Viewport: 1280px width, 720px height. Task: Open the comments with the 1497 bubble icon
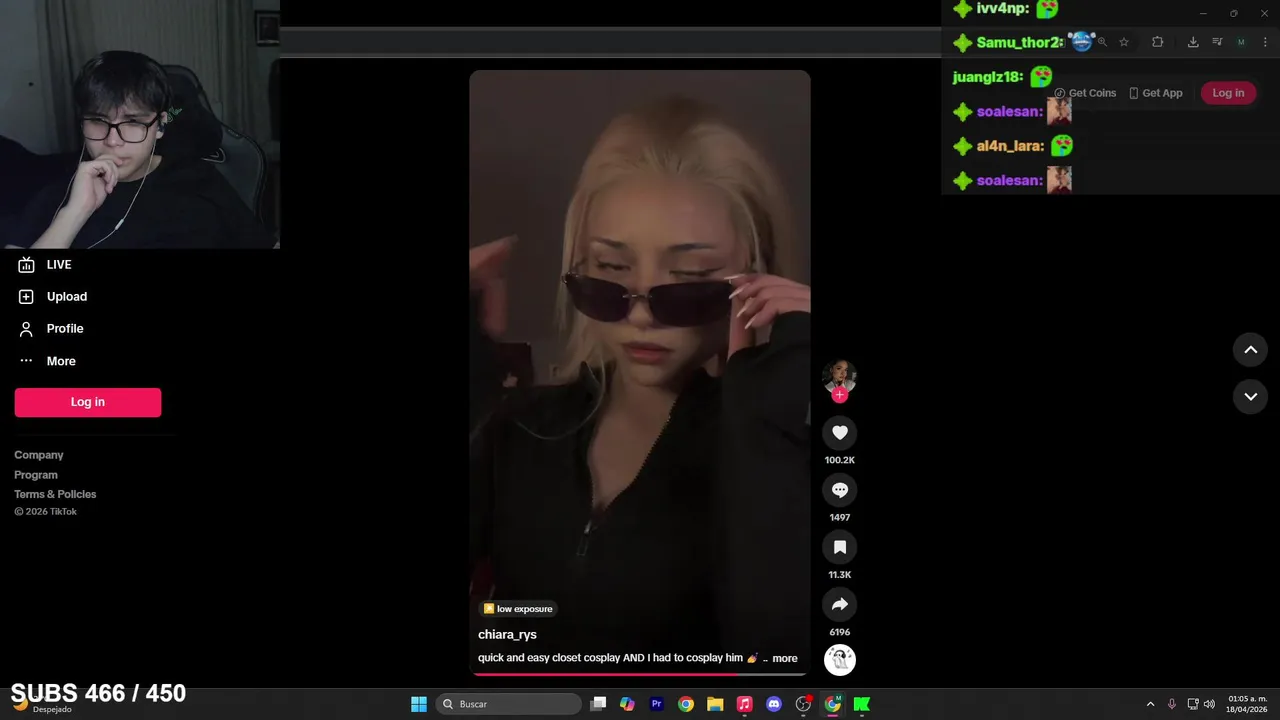840,490
